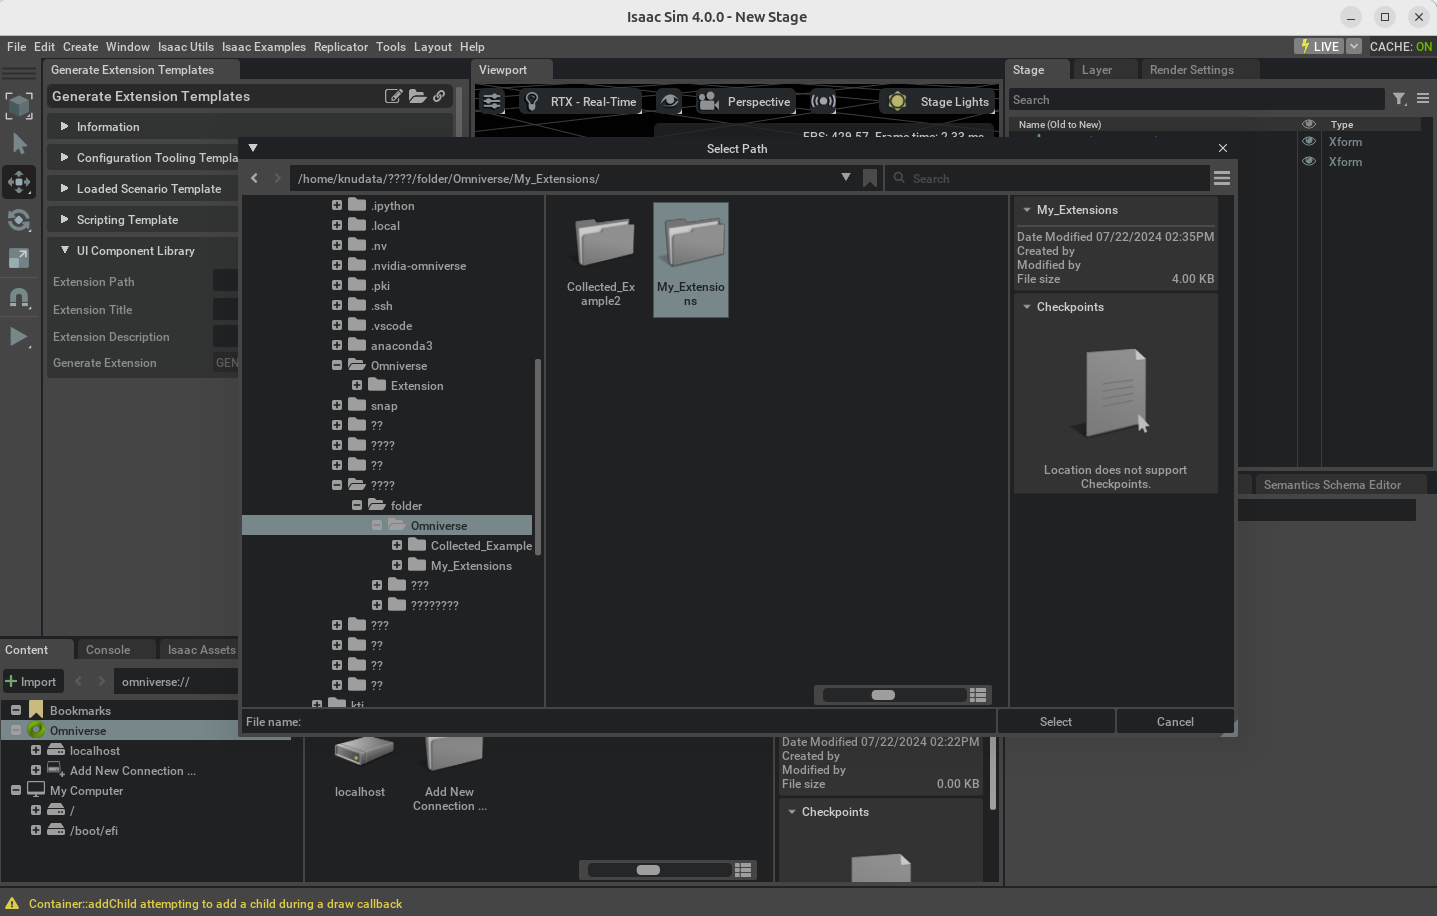This screenshot has height=916, width=1437.
Task: Click the edit icon in Generate Extension Templates header
Action: (x=394, y=96)
